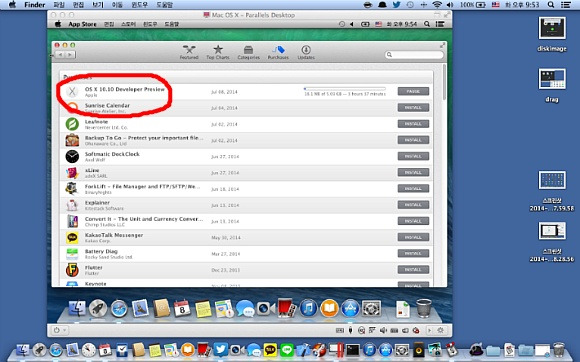Pause the OS X 10.10 Developer Preview download
This screenshot has height=362, width=580.
tap(413, 91)
